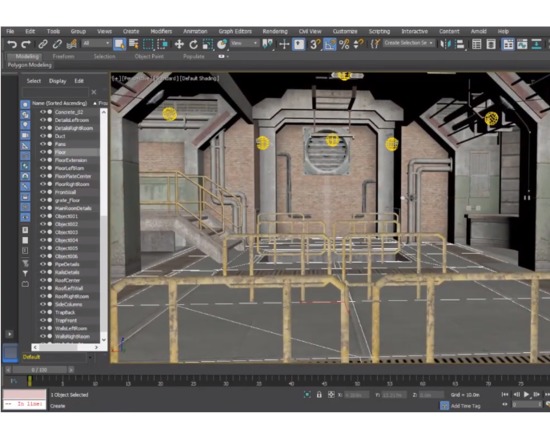This screenshot has width=550, height=440.
Task: Toggle 3D Snaps in the toolbar
Action: pyautogui.click(x=315, y=44)
